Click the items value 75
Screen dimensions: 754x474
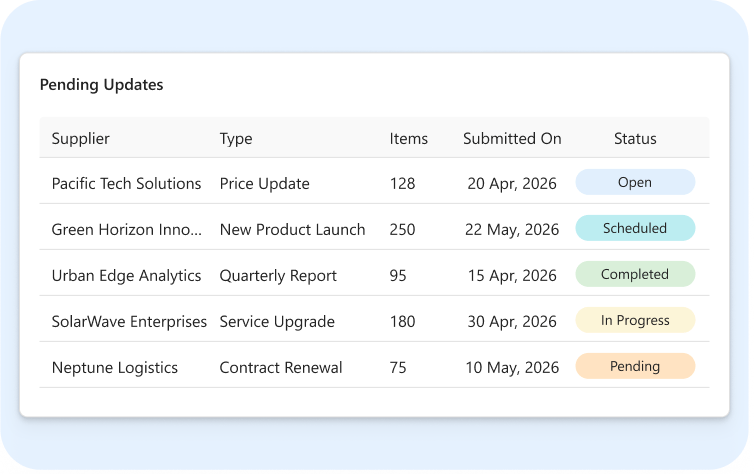coord(398,368)
